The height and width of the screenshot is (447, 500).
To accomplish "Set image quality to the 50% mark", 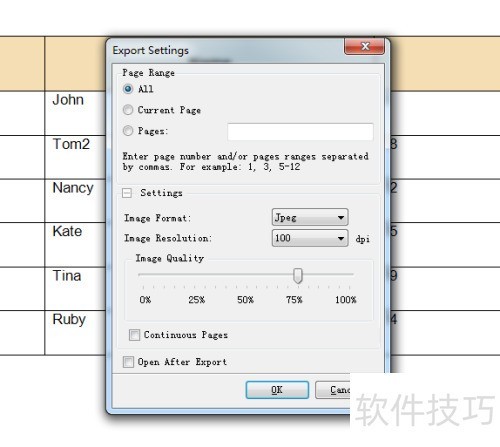I will [246, 274].
